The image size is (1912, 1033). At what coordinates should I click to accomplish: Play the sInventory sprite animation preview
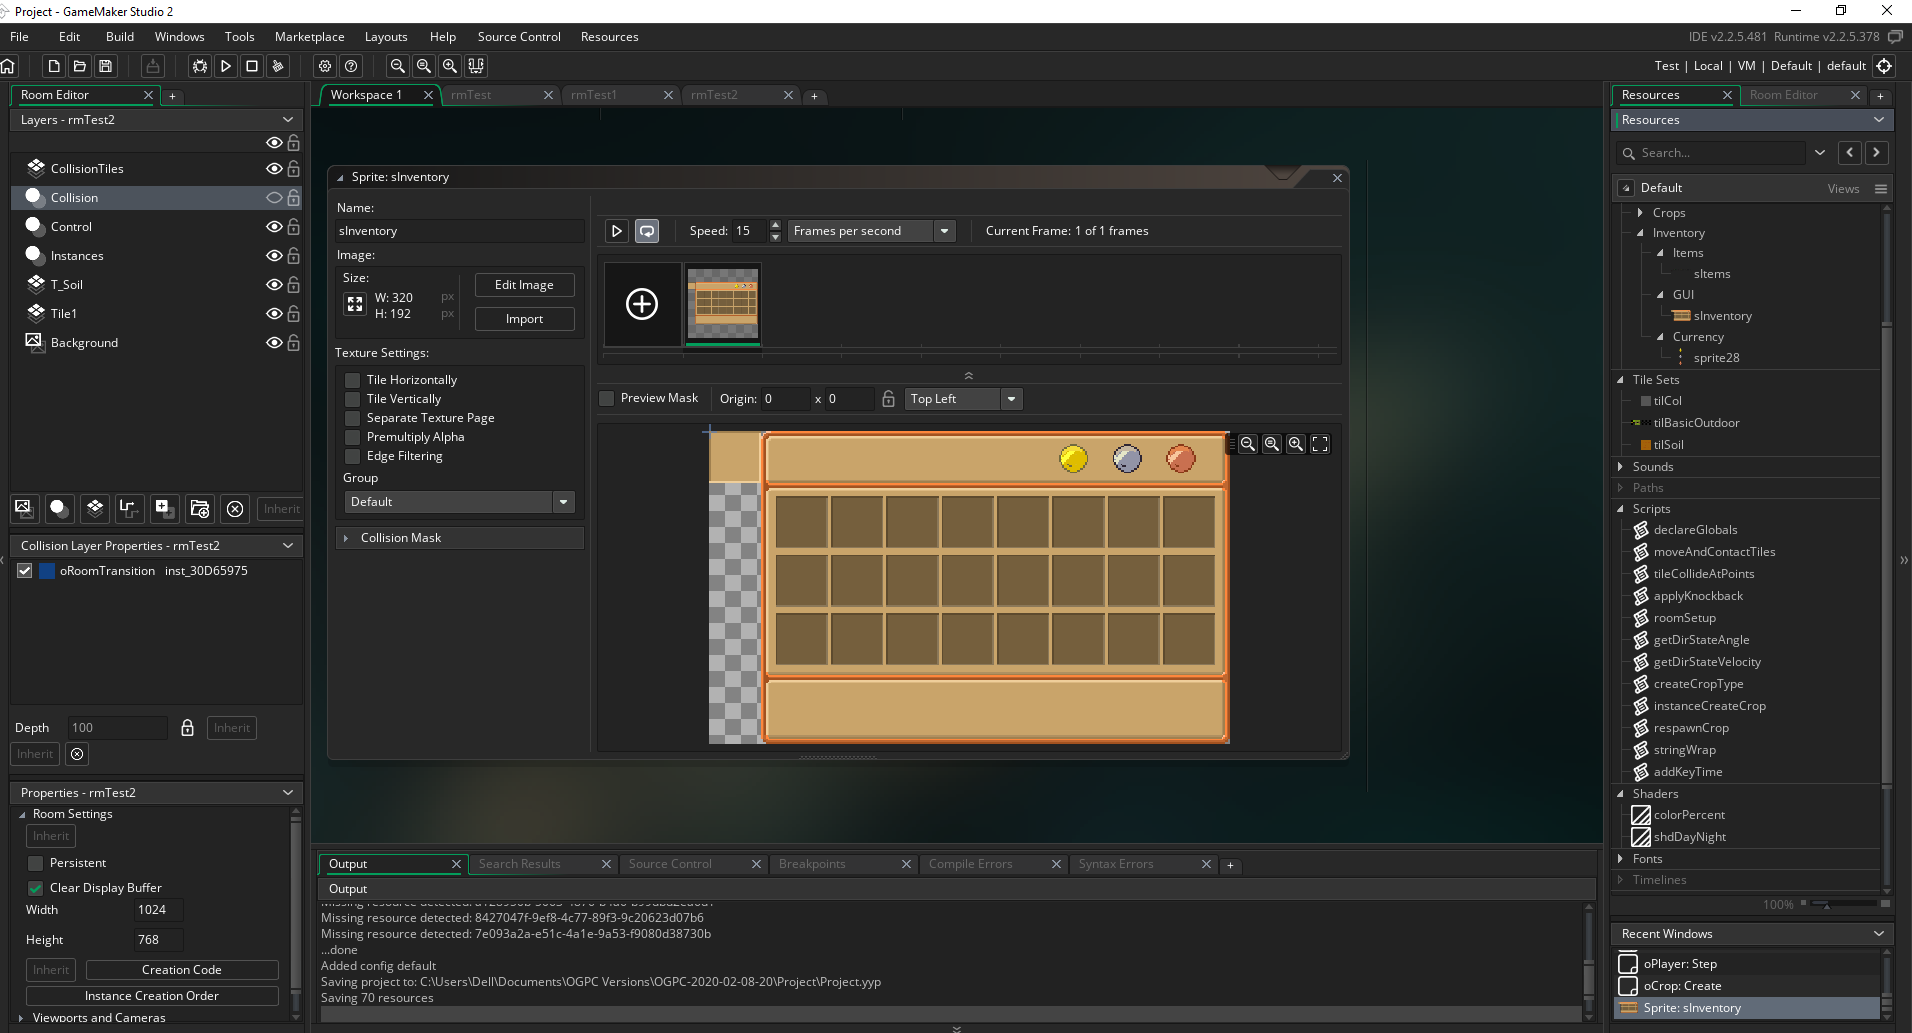point(616,230)
